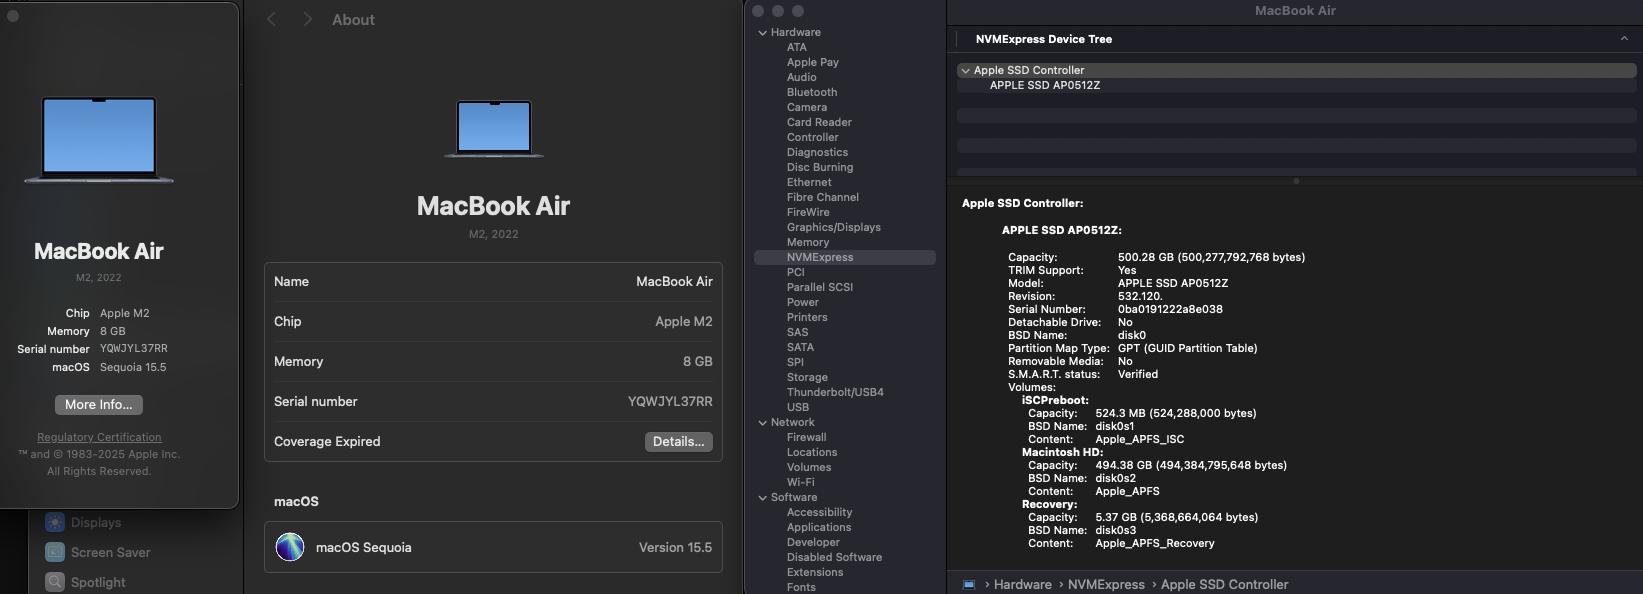Select Power in the Hardware list

coord(803,302)
